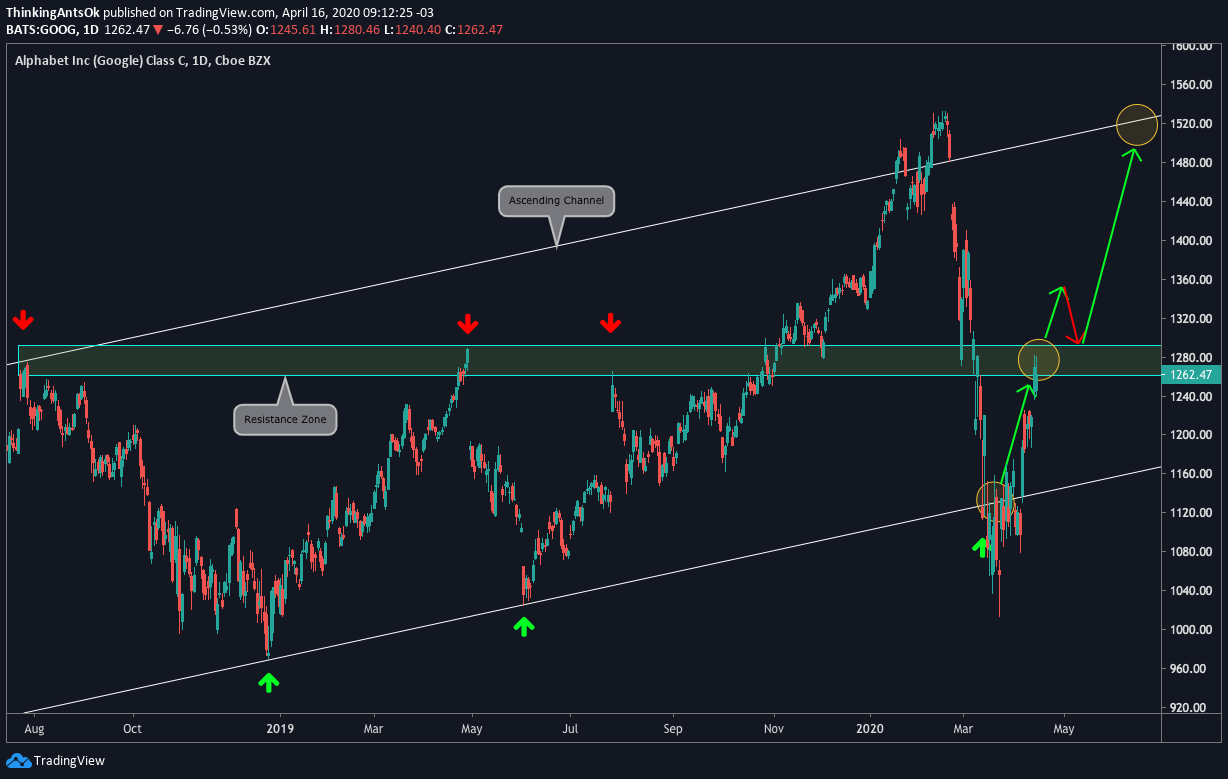Click the Jul label on time axis
1228x779 pixels.
[570, 729]
